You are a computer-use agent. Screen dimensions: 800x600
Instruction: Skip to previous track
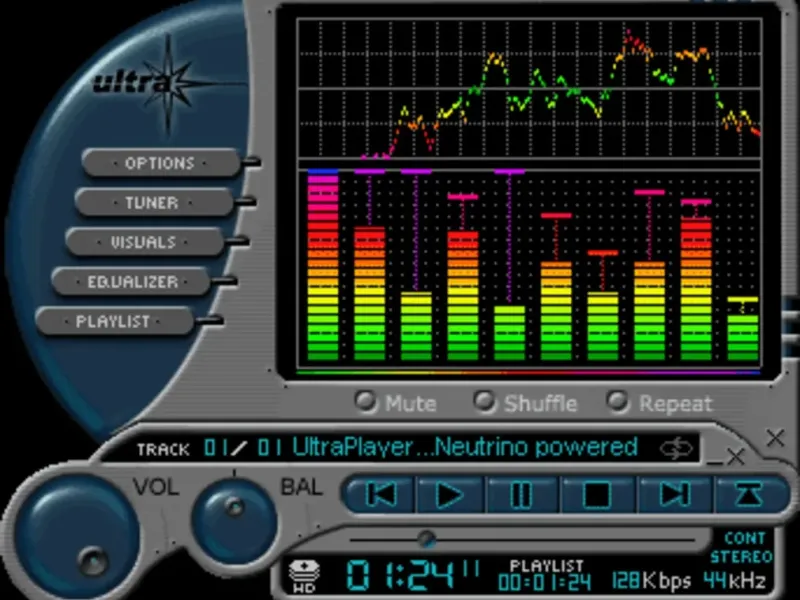[x=381, y=494]
